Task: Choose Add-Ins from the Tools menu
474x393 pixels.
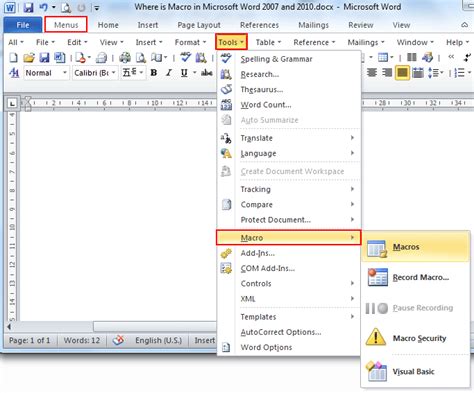Action: 289,253
